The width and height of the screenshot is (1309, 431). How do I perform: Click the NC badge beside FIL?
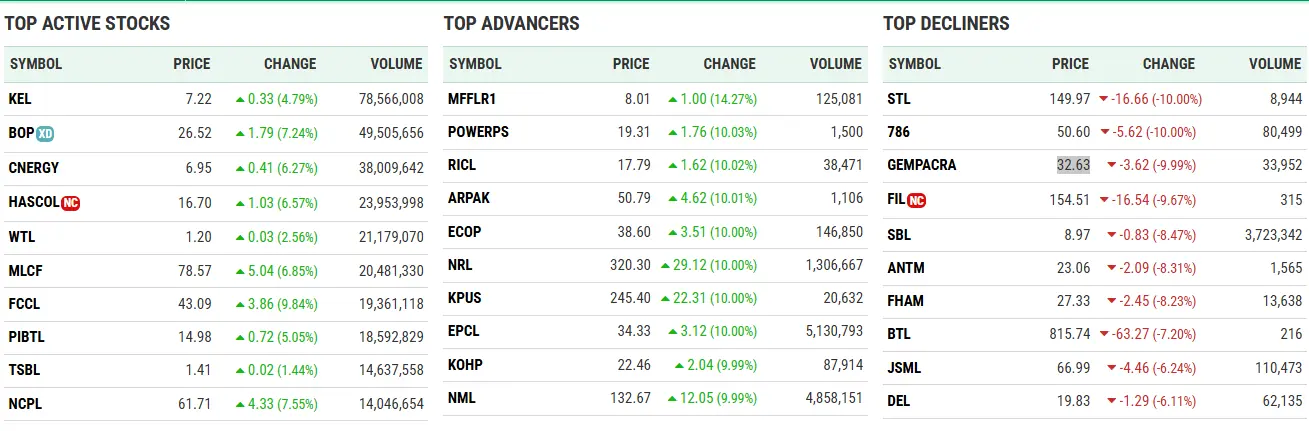click(916, 200)
